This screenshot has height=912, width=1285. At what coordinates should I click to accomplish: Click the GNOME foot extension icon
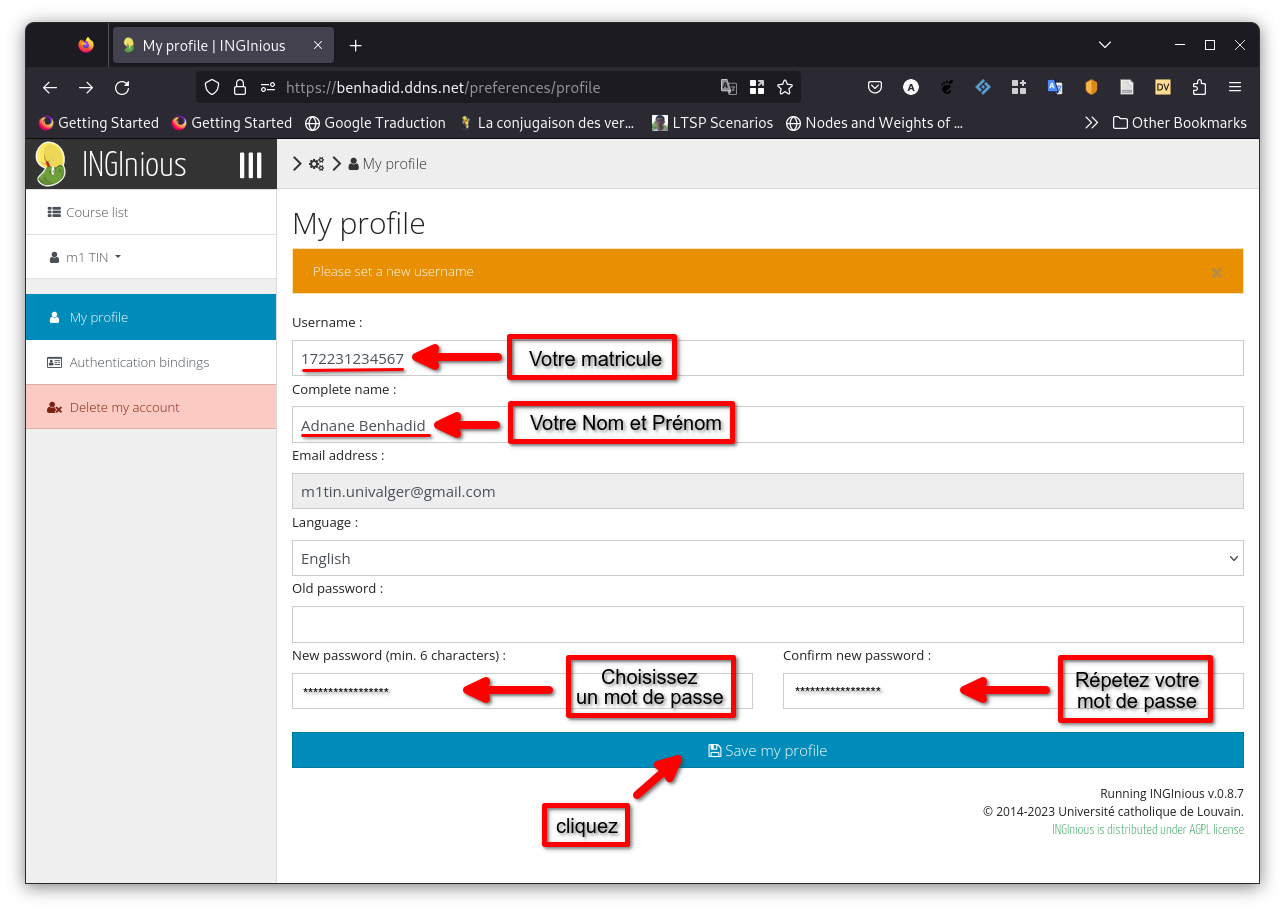[947, 88]
